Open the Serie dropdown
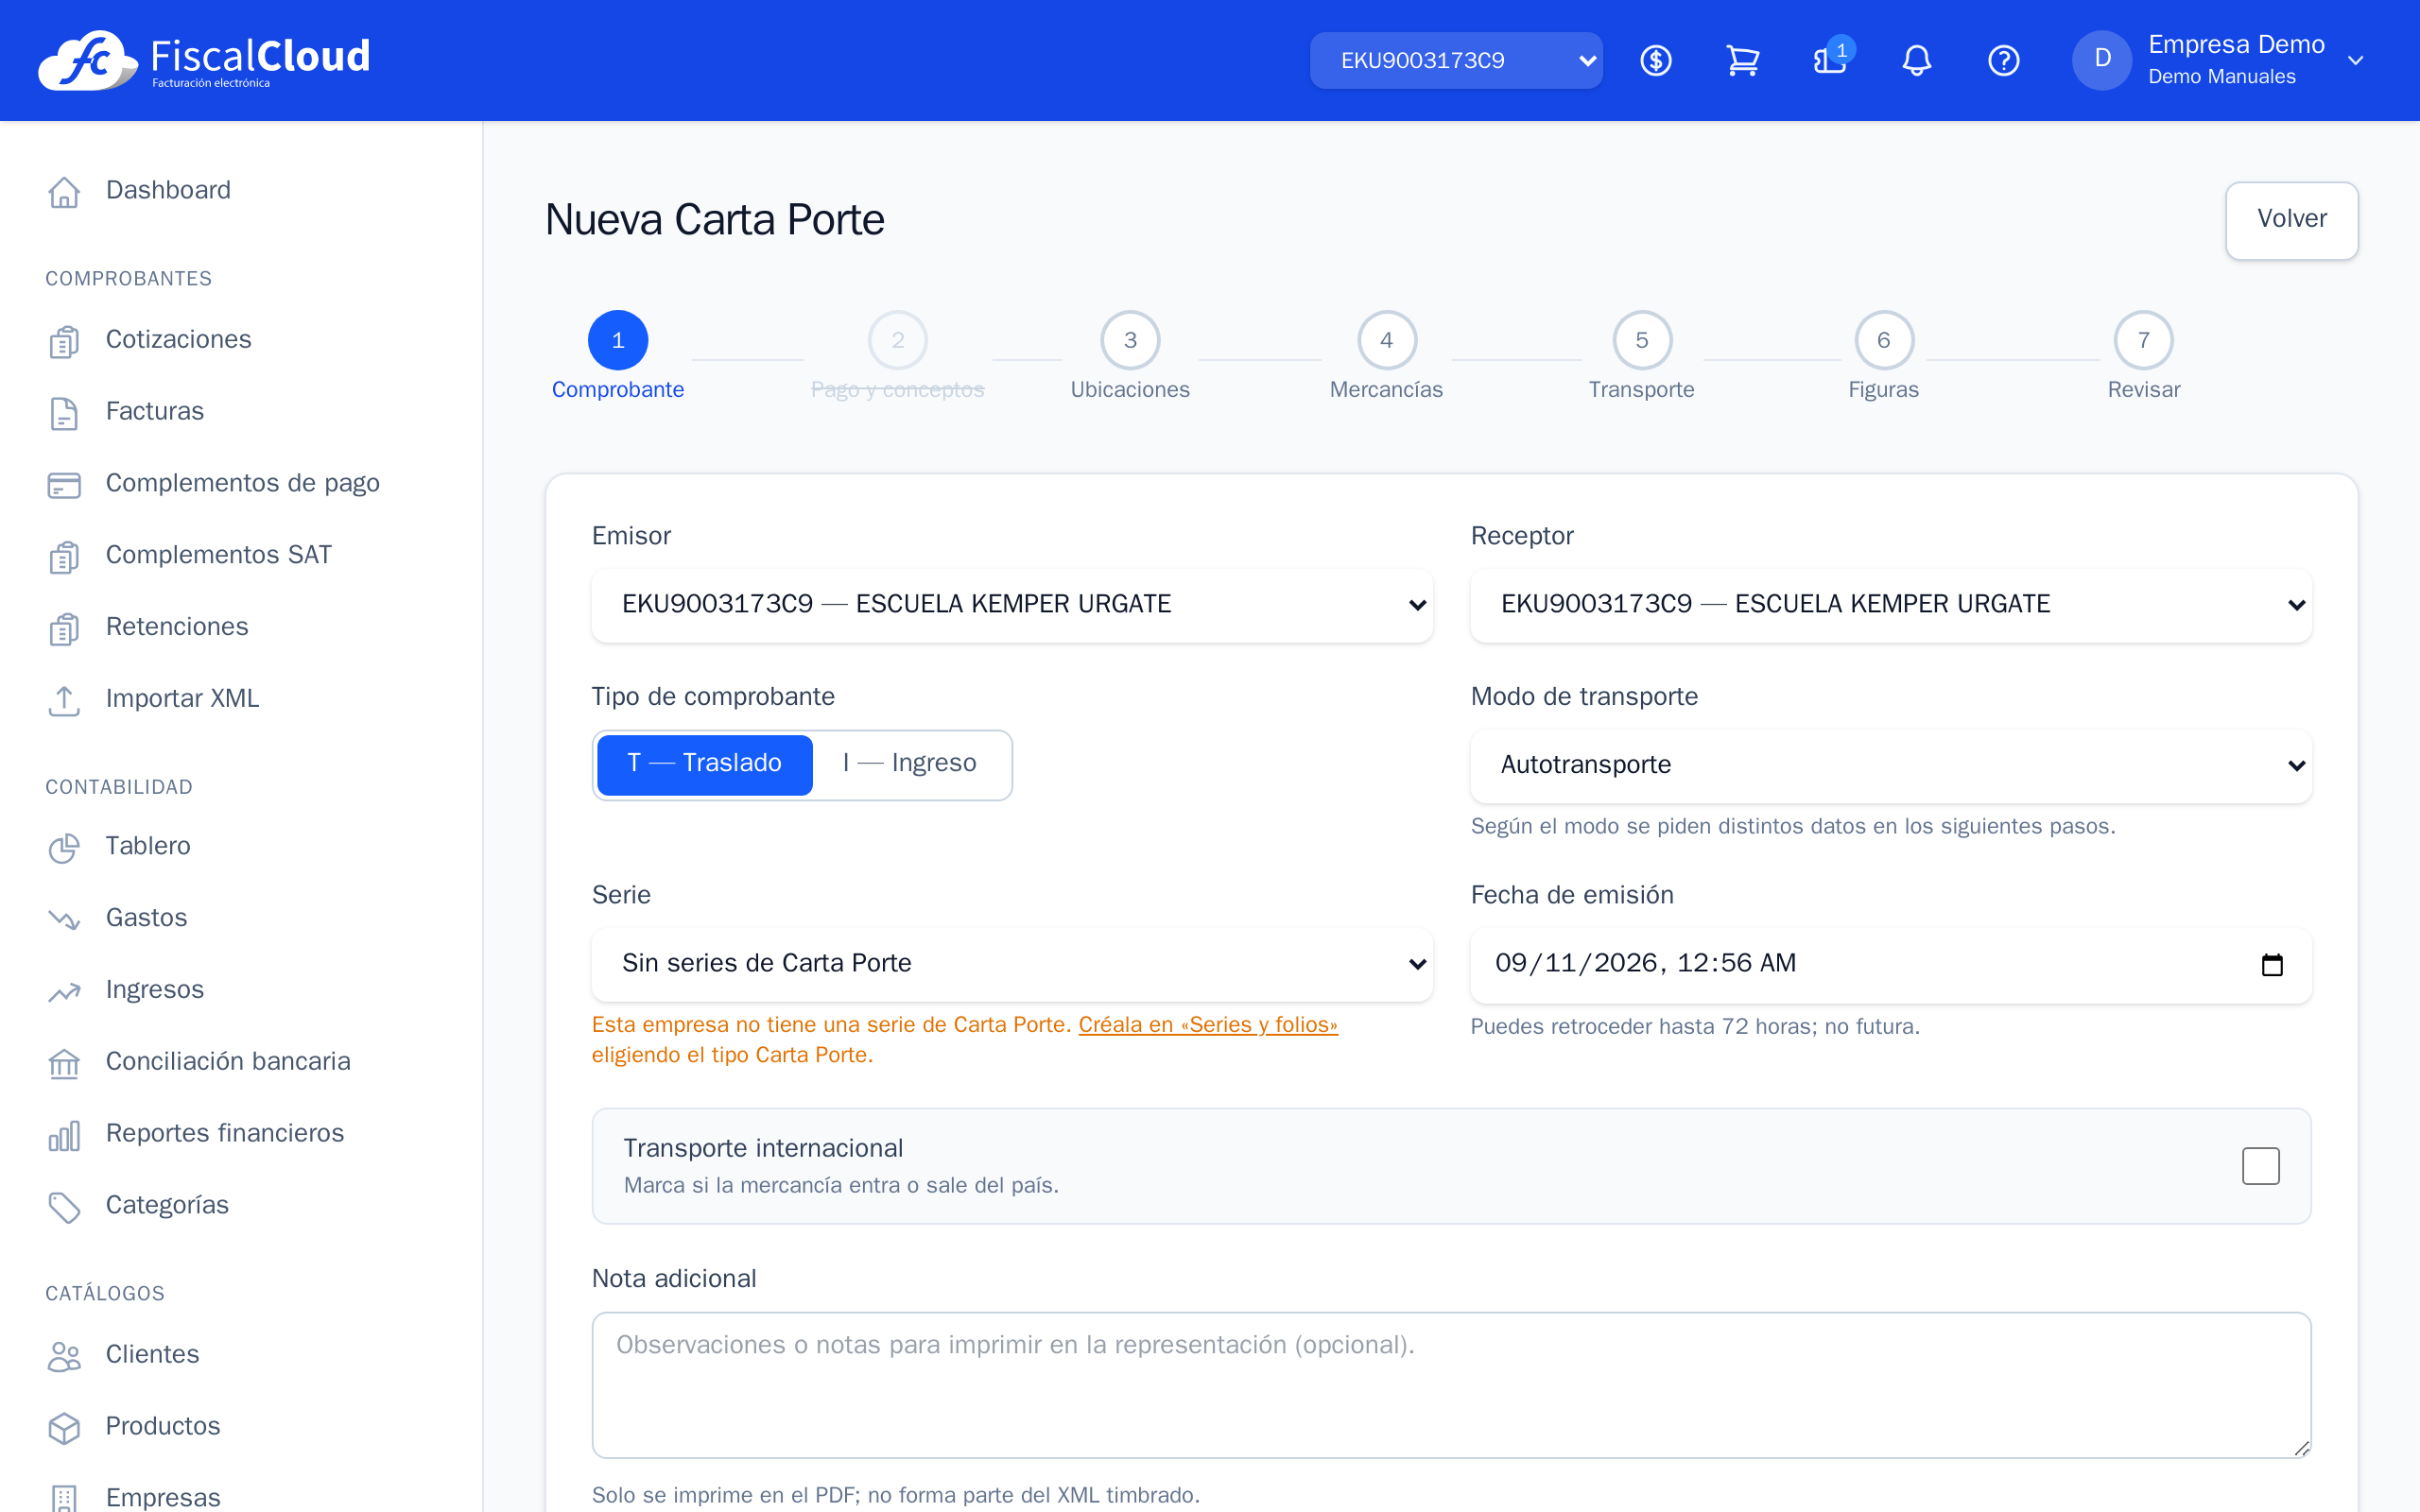2420x1512 pixels. [x=1012, y=964]
